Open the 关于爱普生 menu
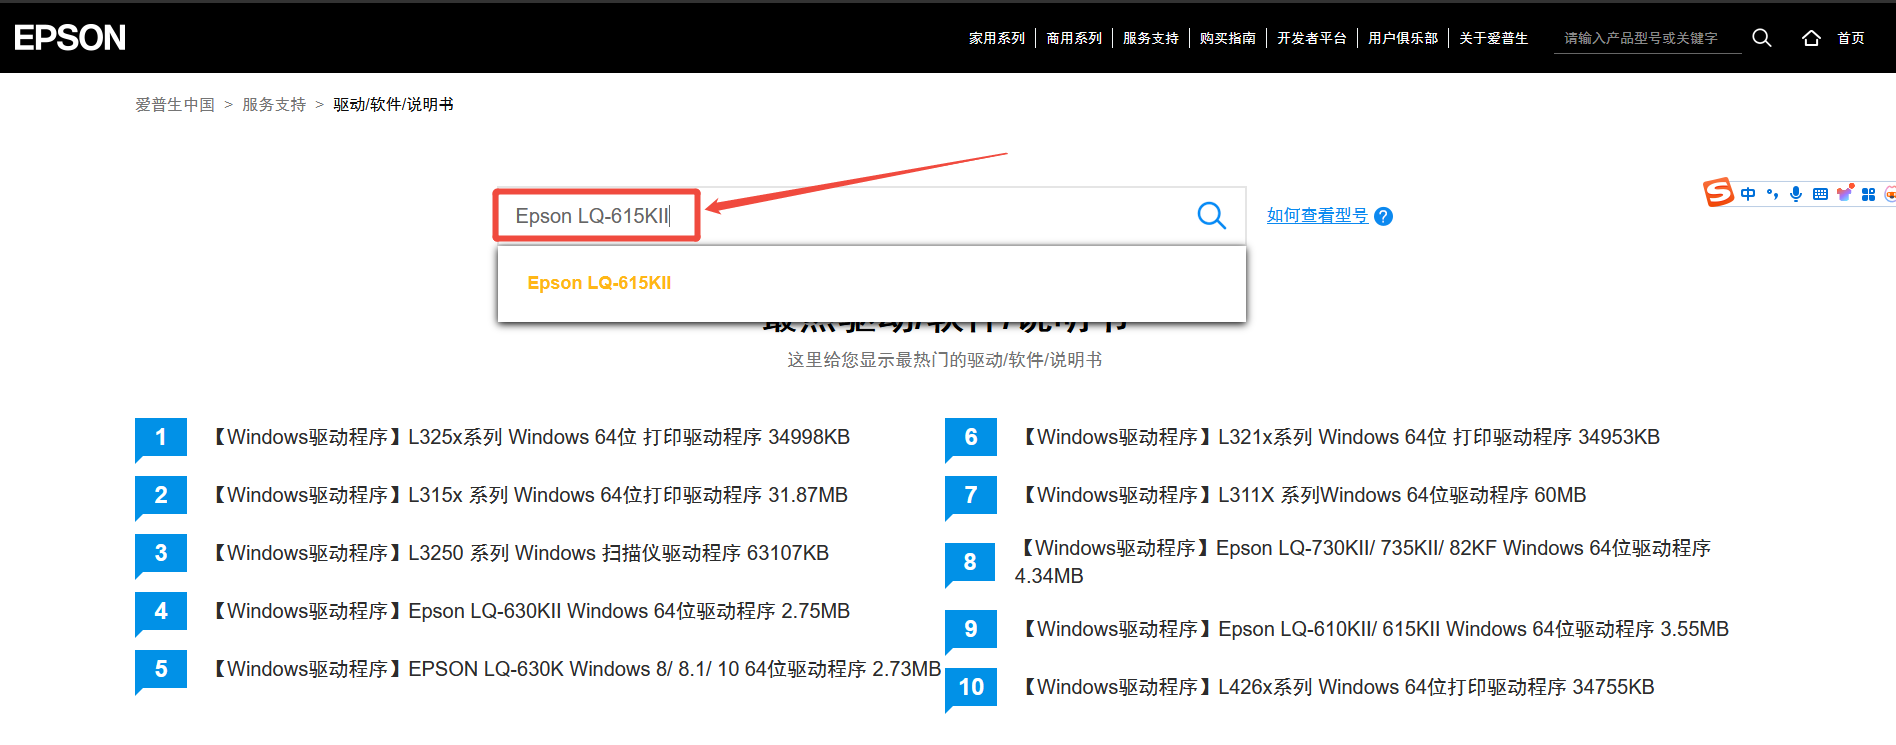The height and width of the screenshot is (745, 1896). tap(1494, 38)
